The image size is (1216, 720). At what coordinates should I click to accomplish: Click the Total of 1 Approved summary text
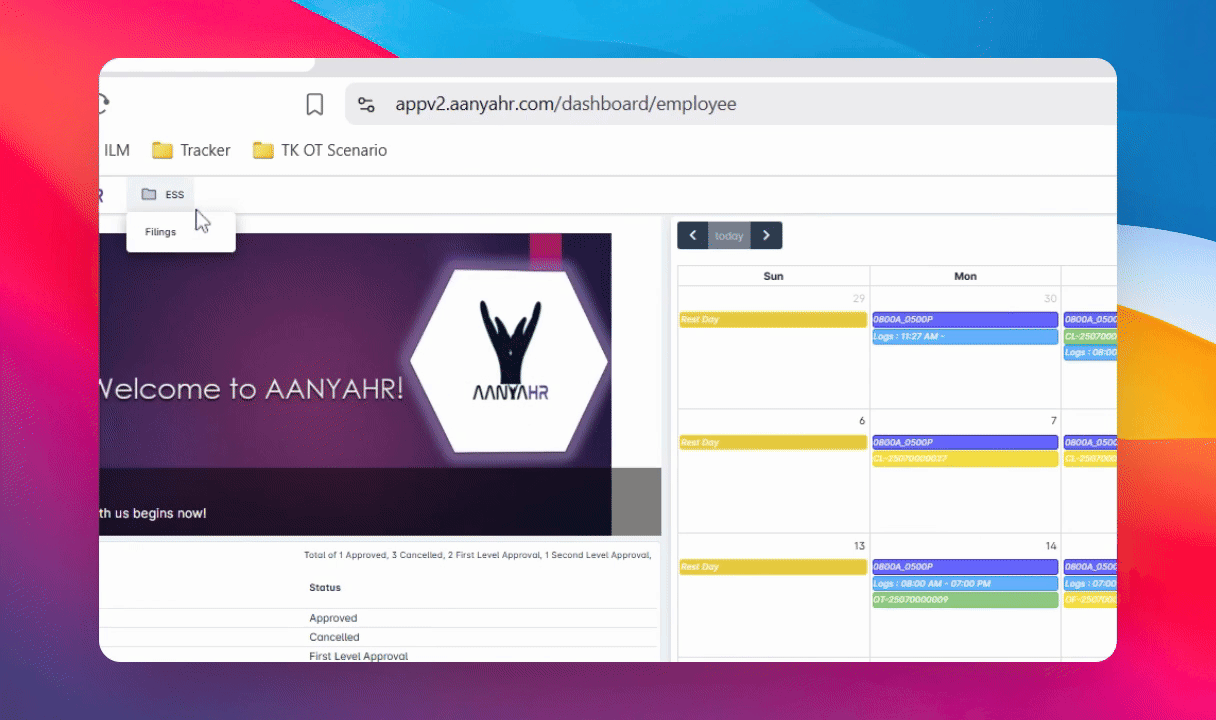478,555
